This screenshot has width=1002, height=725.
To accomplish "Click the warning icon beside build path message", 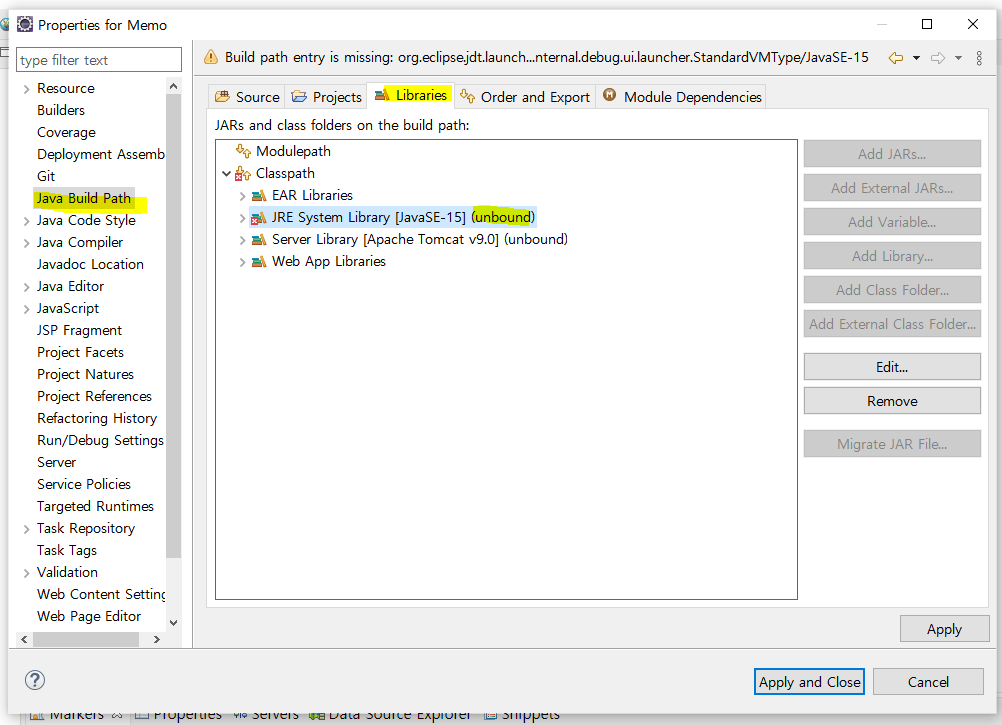I will click(x=211, y=57).
